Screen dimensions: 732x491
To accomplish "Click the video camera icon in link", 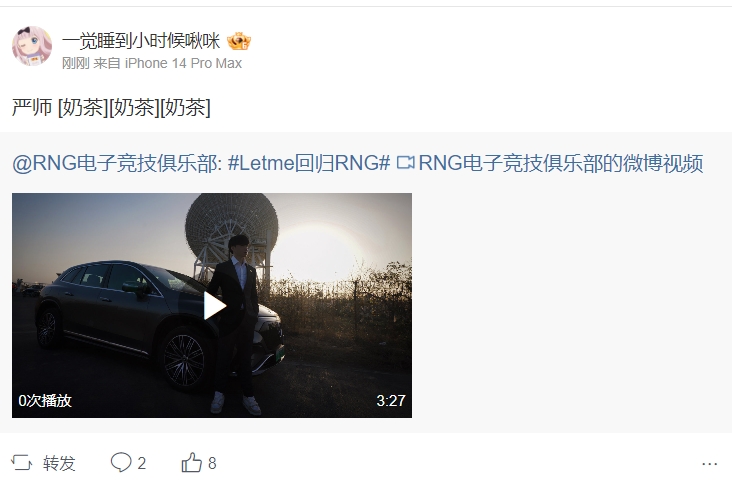I will coord(405,163).
